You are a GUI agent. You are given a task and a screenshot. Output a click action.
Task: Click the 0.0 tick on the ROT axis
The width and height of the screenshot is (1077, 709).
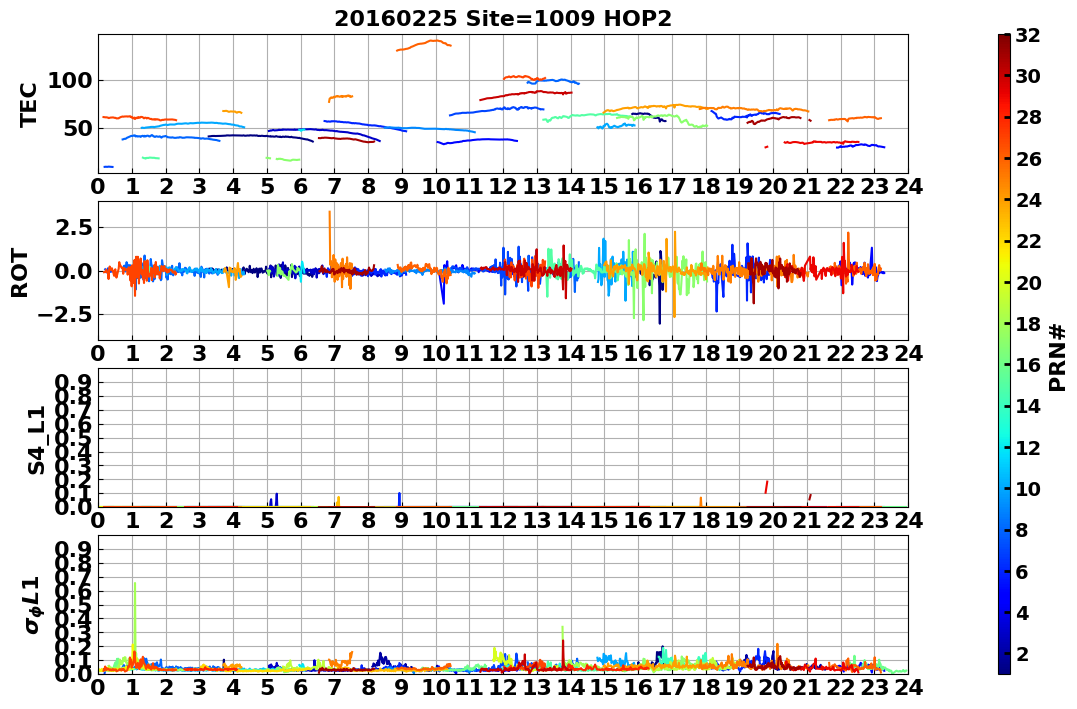coord(73,271)
